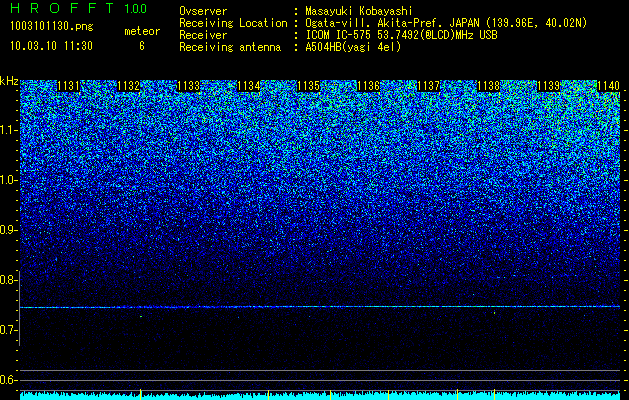Click the 1136 time label

coord(368,86)
